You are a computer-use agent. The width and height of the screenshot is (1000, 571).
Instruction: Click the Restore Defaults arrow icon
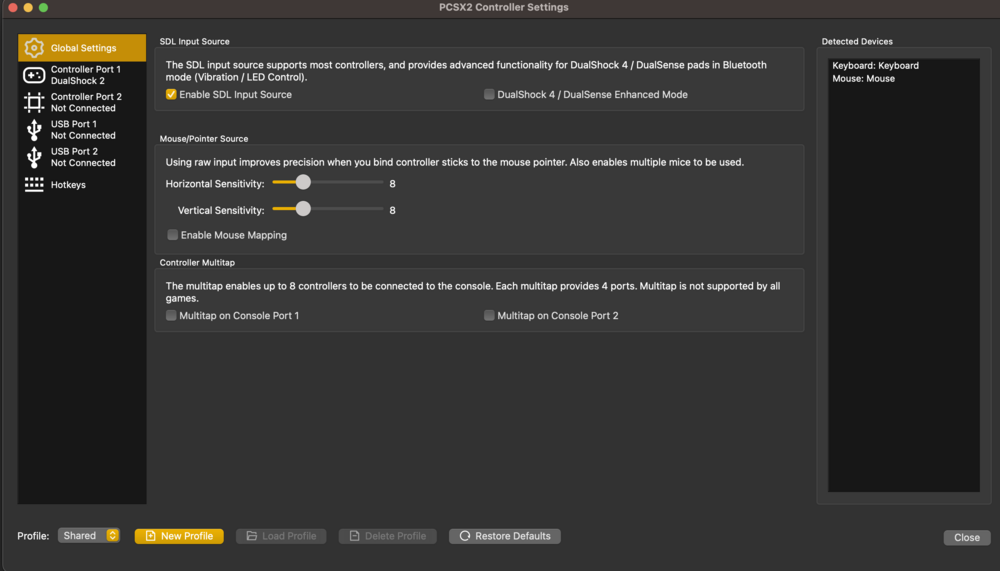tap(465, 536)
